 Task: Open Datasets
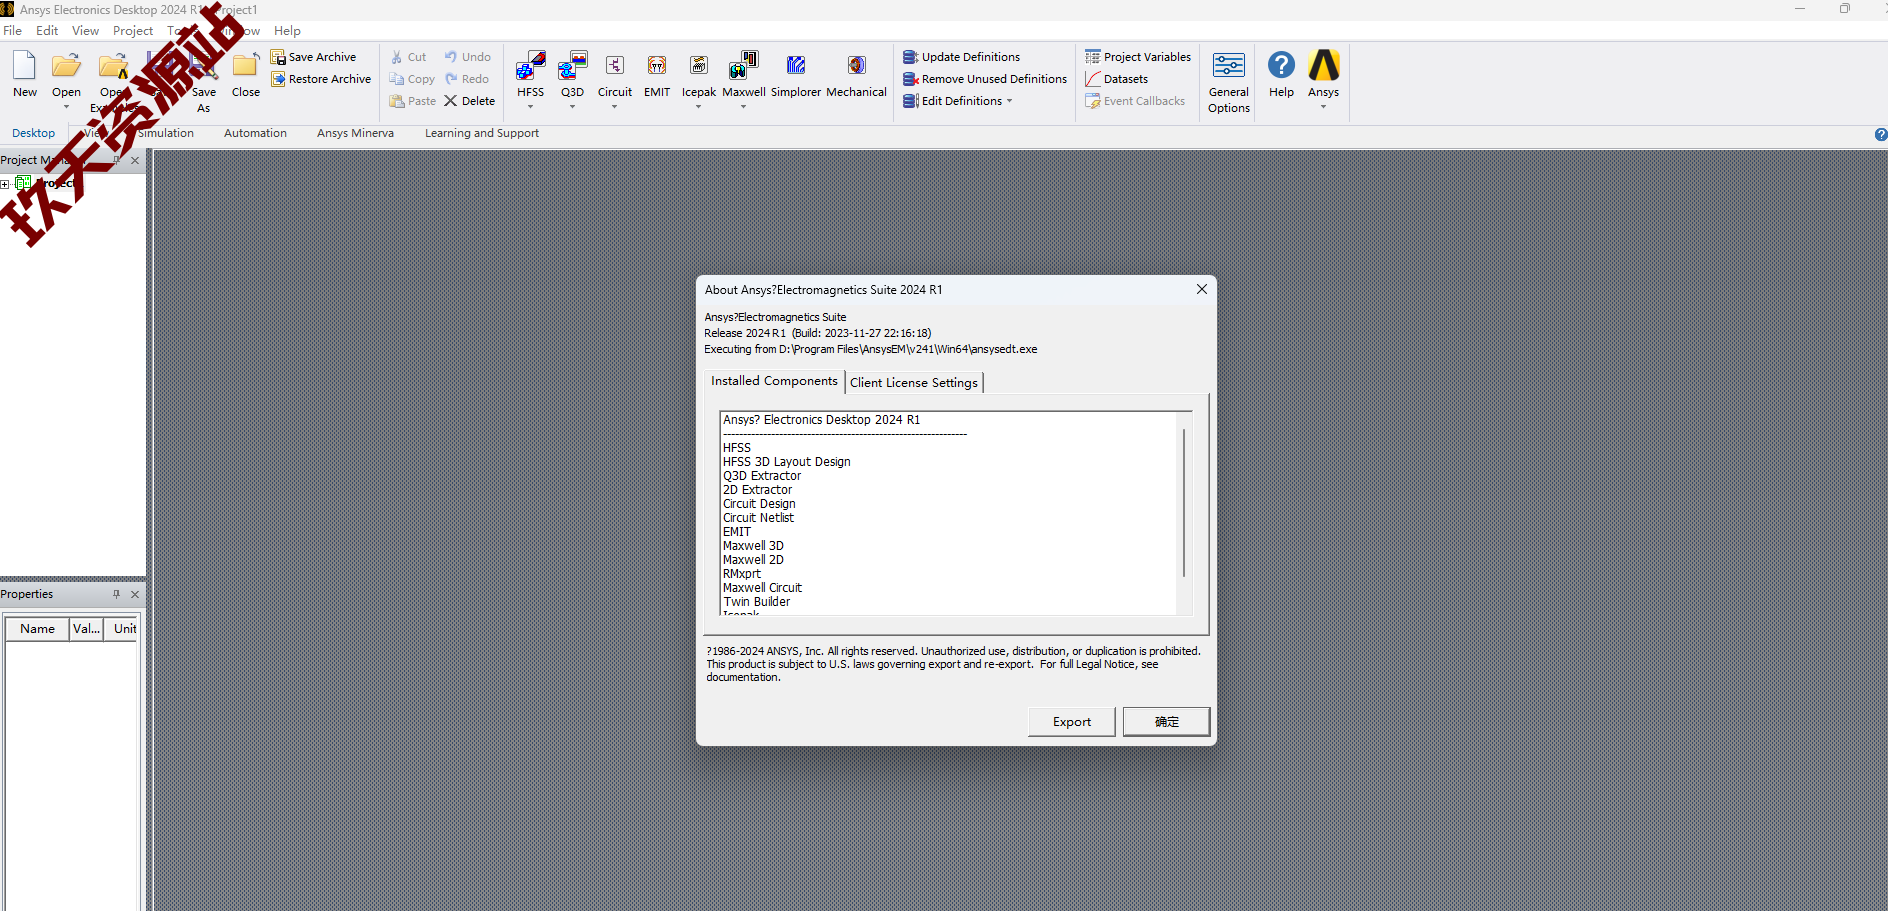[x=1117, y=79]
